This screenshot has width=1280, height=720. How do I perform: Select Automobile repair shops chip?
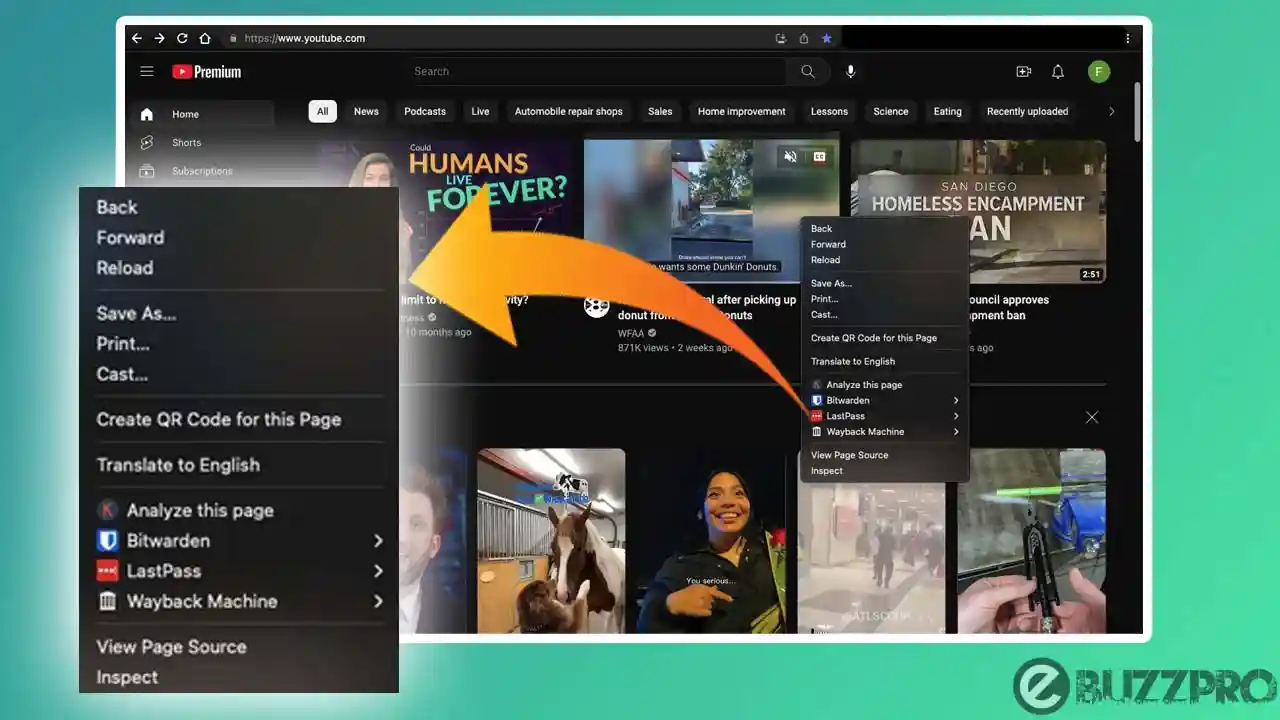pos(568,111)
